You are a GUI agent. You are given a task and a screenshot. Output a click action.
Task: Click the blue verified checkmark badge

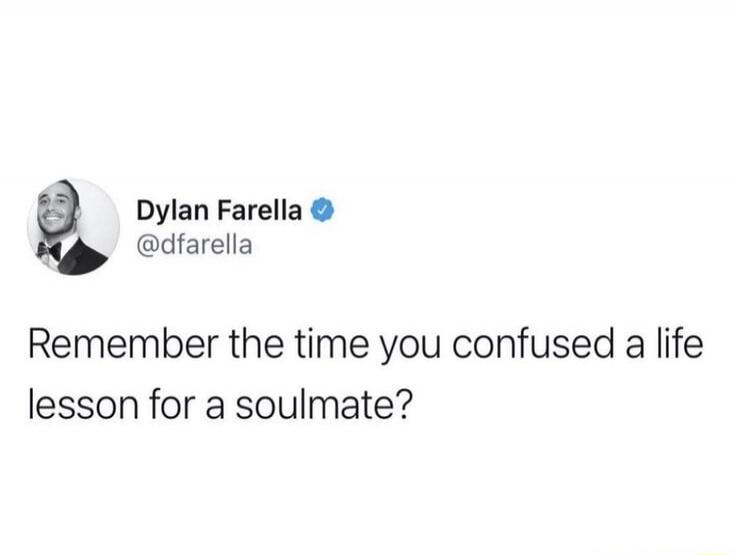(x=322, y=210)
